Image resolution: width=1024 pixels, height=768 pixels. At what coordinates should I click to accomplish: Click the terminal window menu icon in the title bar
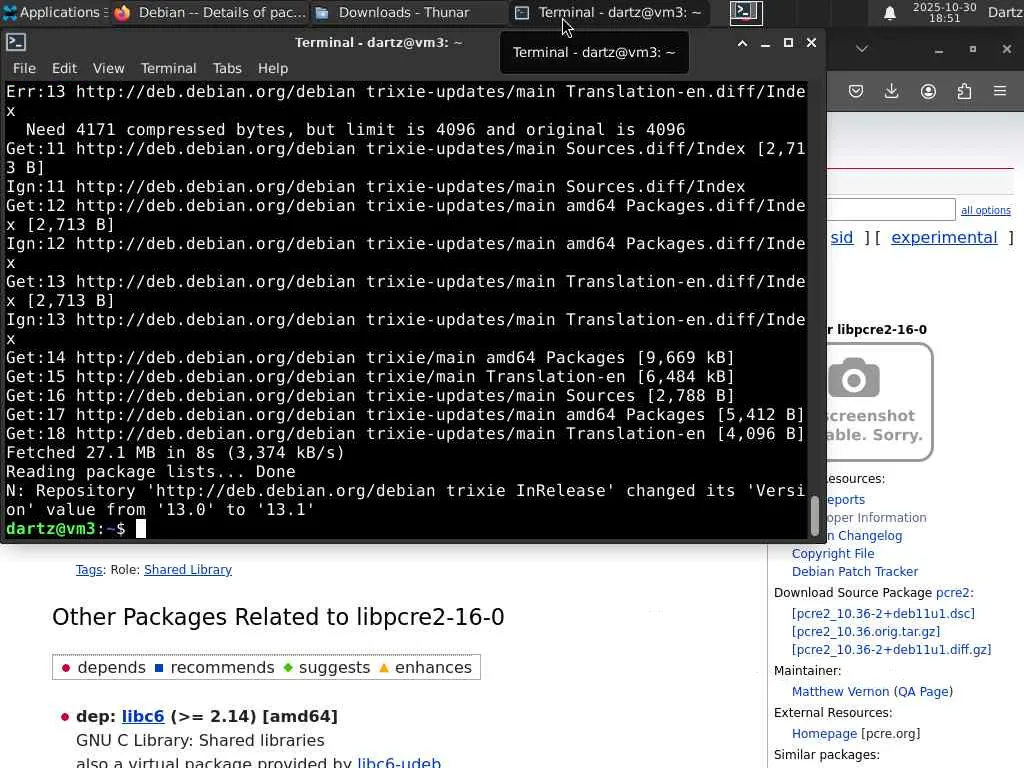click(x=16, y=43)
